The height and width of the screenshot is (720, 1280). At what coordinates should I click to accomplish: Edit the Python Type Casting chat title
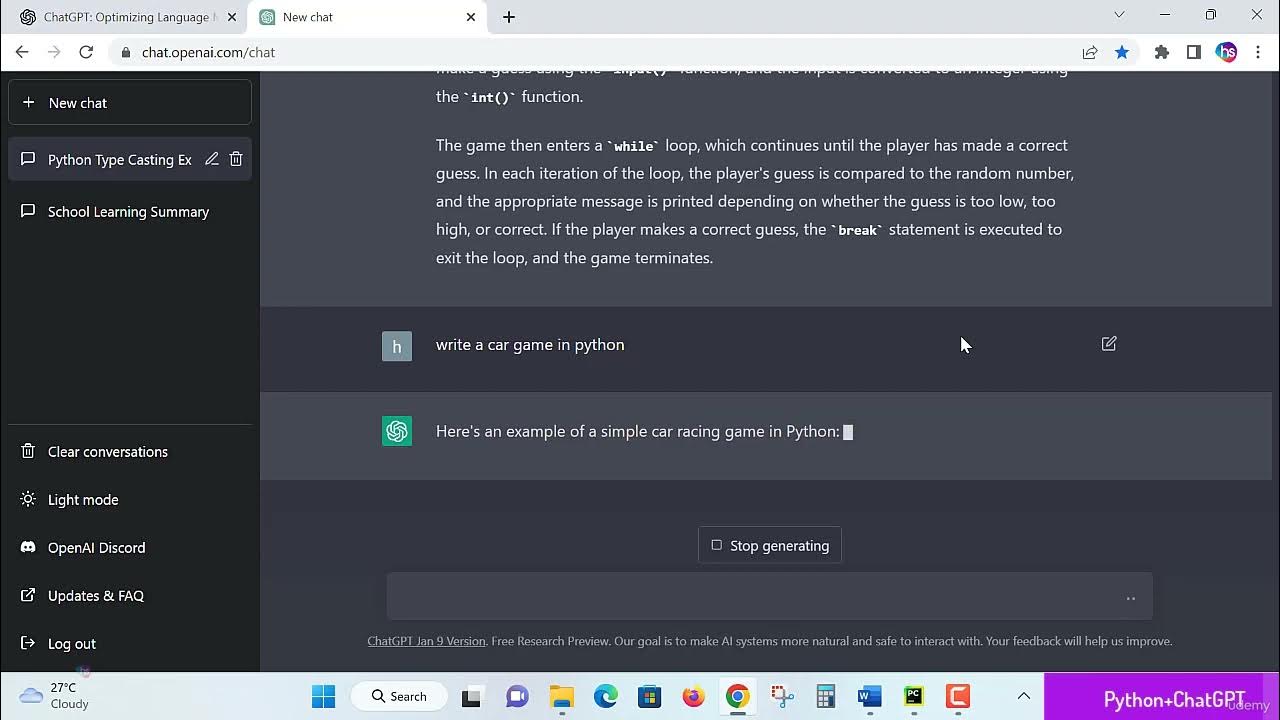212,159
